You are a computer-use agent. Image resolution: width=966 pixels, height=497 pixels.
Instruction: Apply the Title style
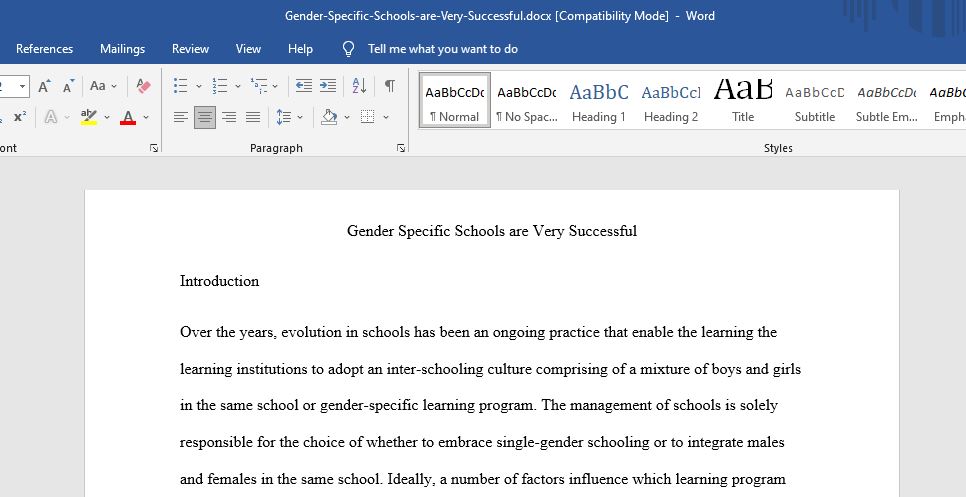click(743, 100)
